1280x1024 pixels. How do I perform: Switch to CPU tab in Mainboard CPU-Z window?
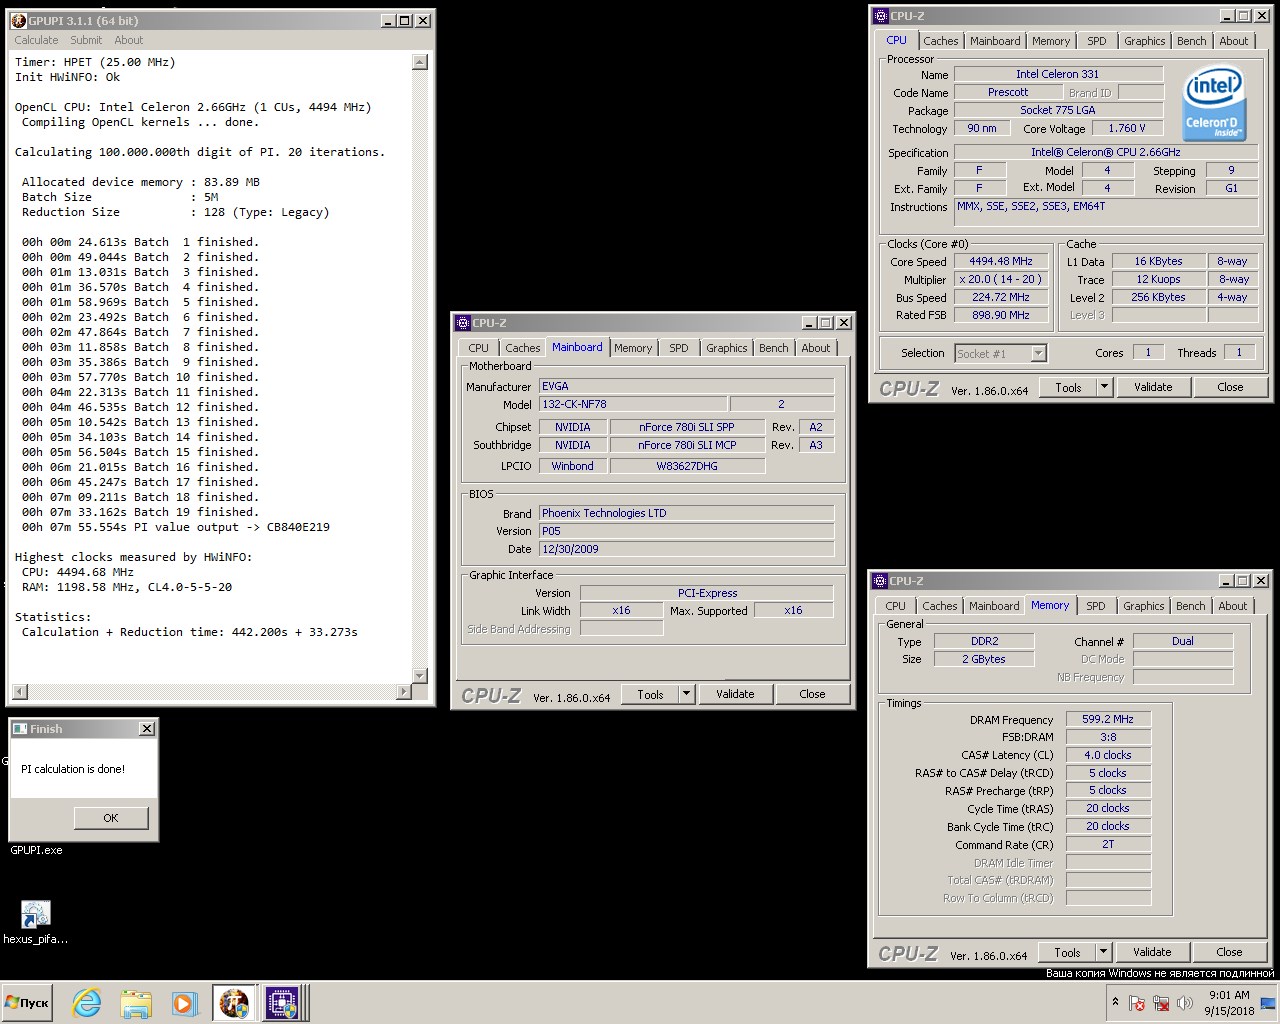[479, 348]
